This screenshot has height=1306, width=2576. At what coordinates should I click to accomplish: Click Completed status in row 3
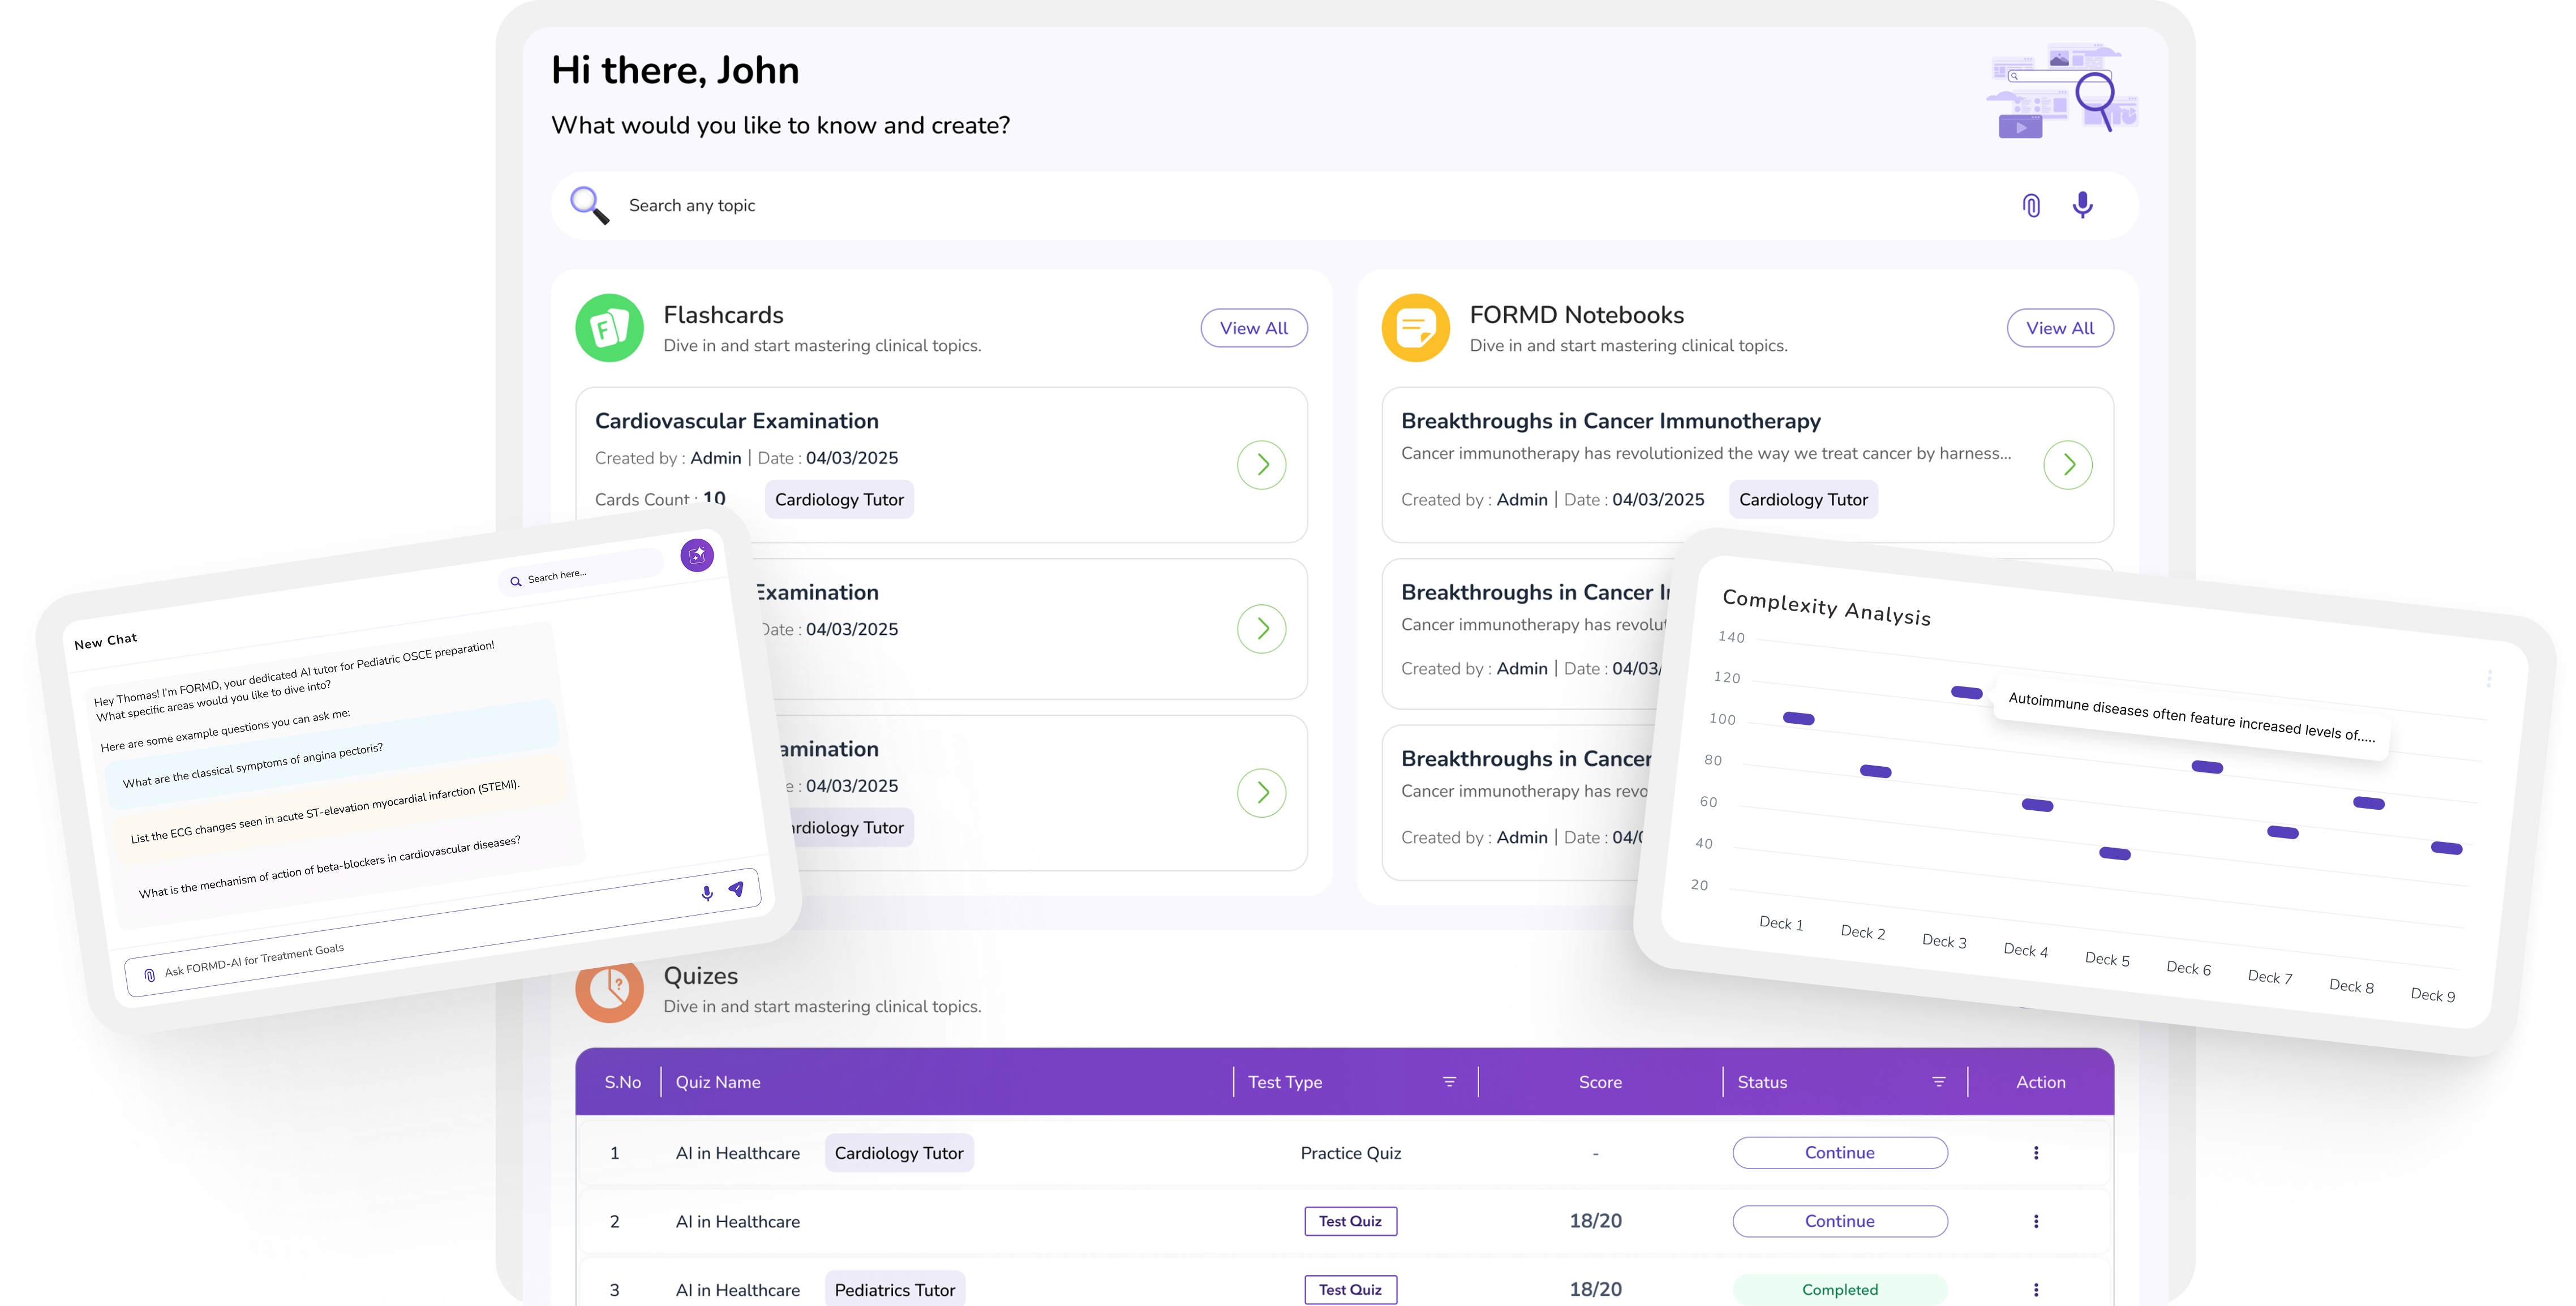(x=1840, y=1290)
